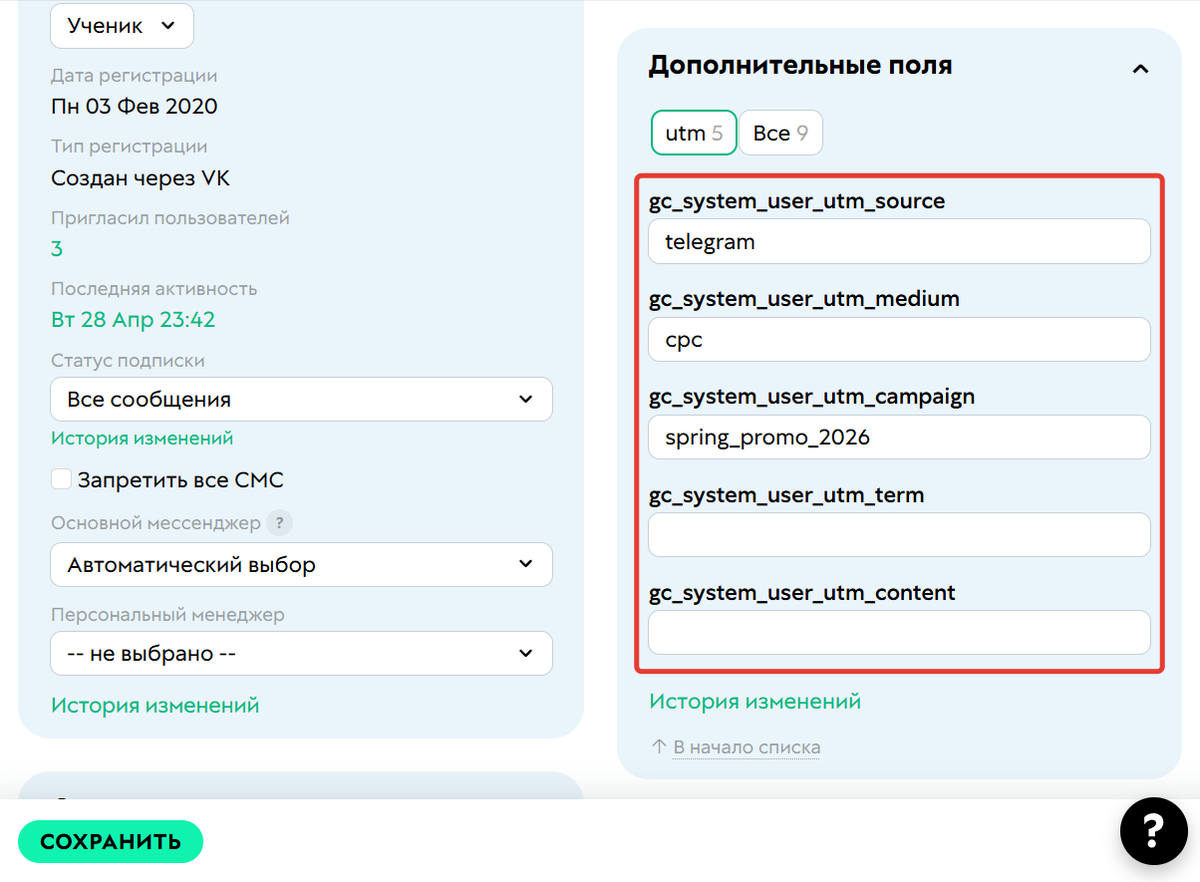Focus the utm_campaign field spring_promo_2026
The height and width of the screenshot is (882, 1200).
point(899,437)
